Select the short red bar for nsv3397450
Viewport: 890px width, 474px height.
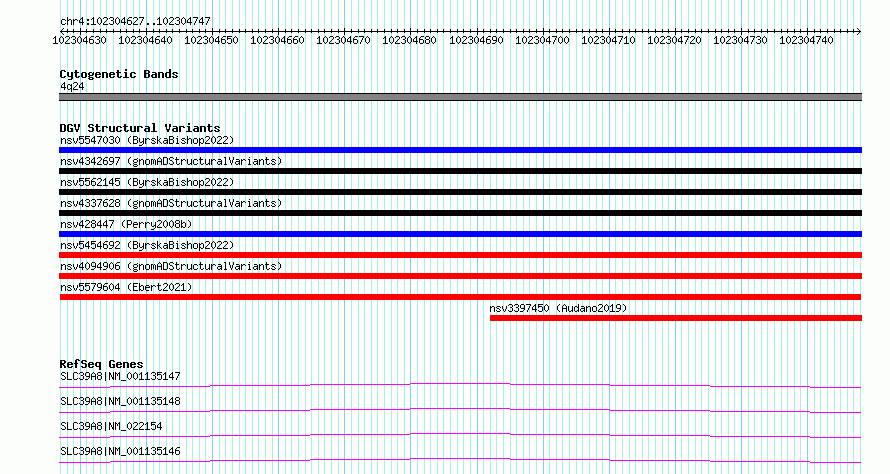(676, 318)
